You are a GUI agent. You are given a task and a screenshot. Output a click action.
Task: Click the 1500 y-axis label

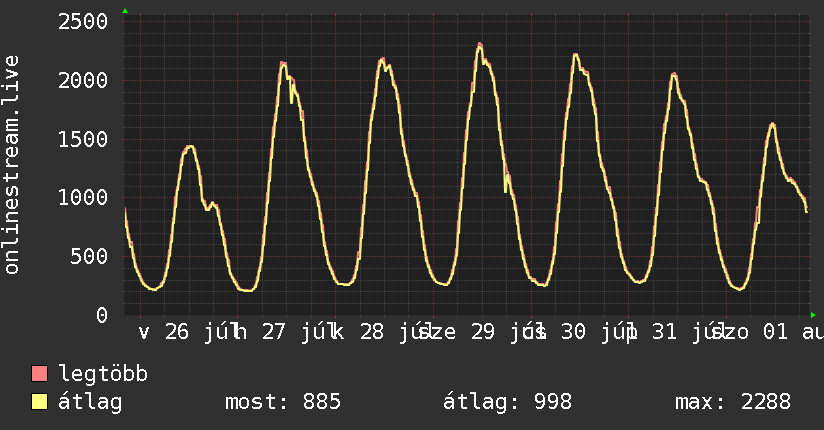click(83, 140)
